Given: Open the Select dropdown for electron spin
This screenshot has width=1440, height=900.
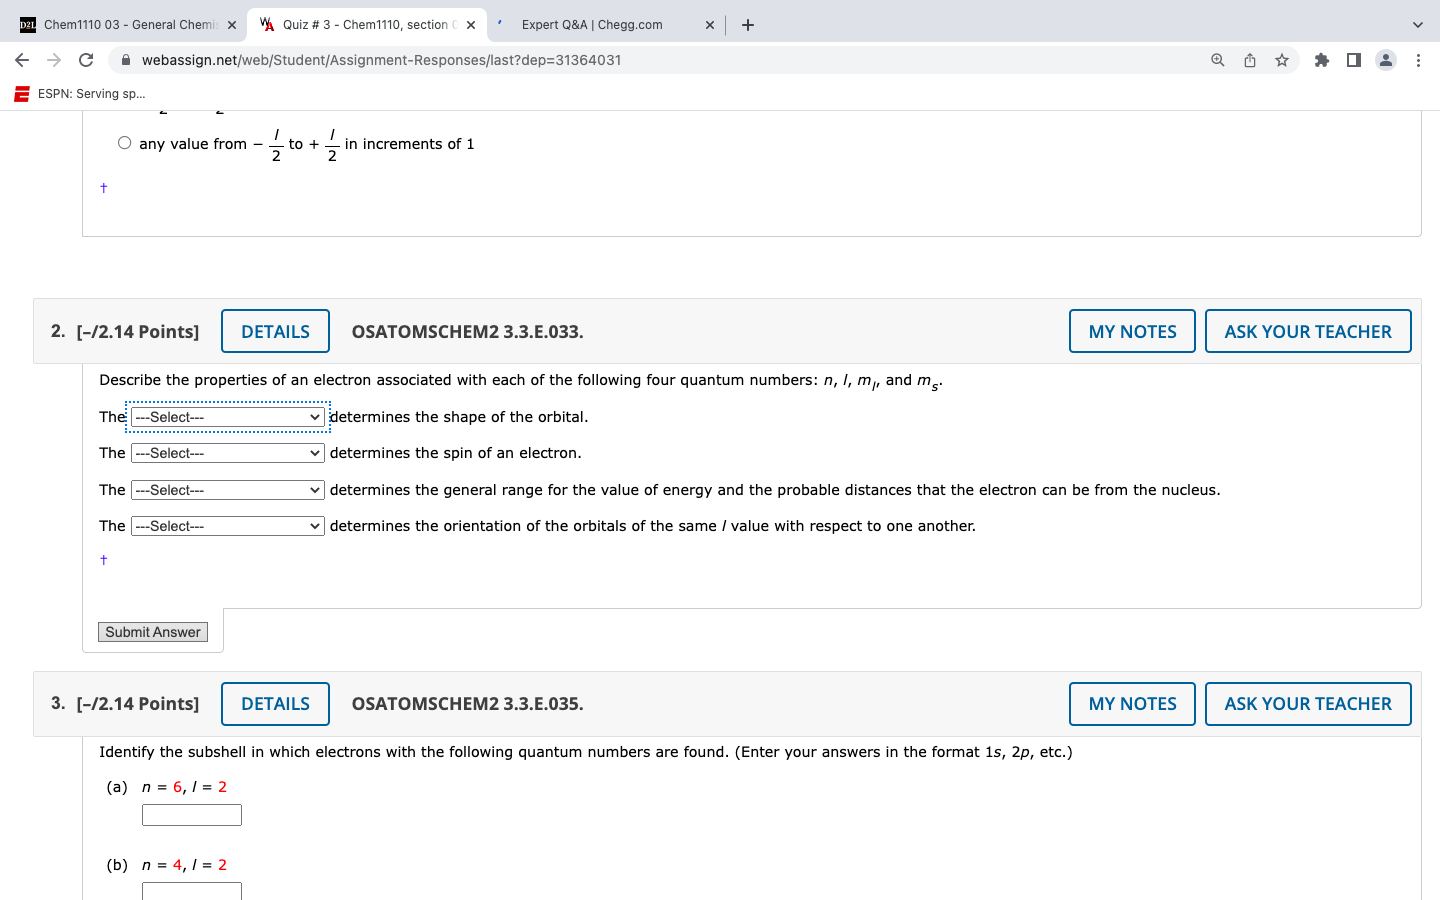Looking at the screenshot, I should [227, 452].
